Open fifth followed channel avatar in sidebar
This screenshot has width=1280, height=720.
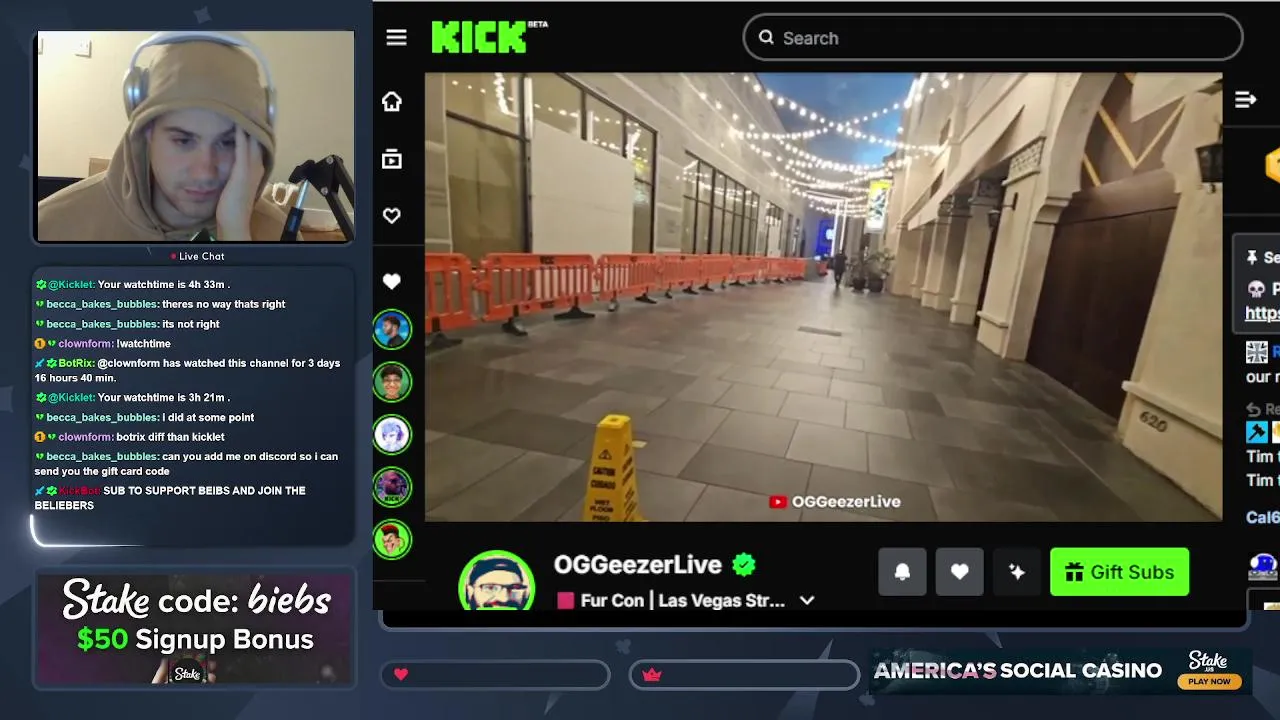[x=392, y=539]
